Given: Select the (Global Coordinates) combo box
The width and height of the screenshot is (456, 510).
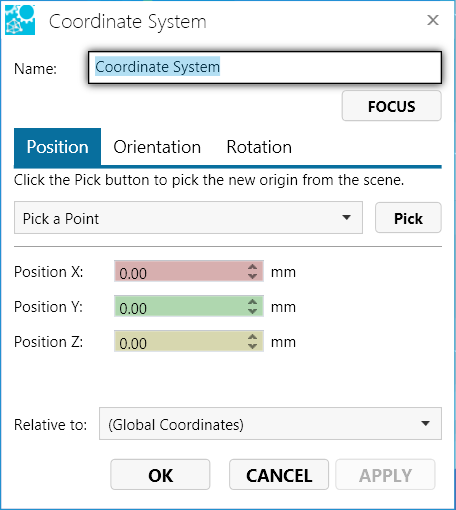Looking at the screenshot, I should pos(270,424).
